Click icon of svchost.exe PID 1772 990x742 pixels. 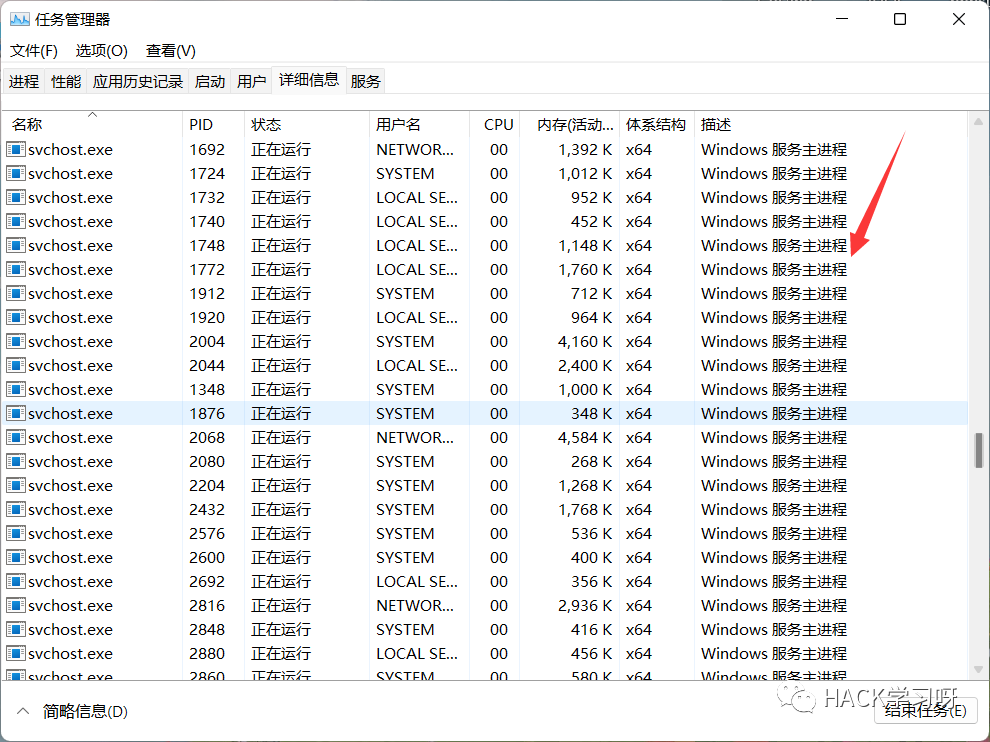tap(16, 270)
